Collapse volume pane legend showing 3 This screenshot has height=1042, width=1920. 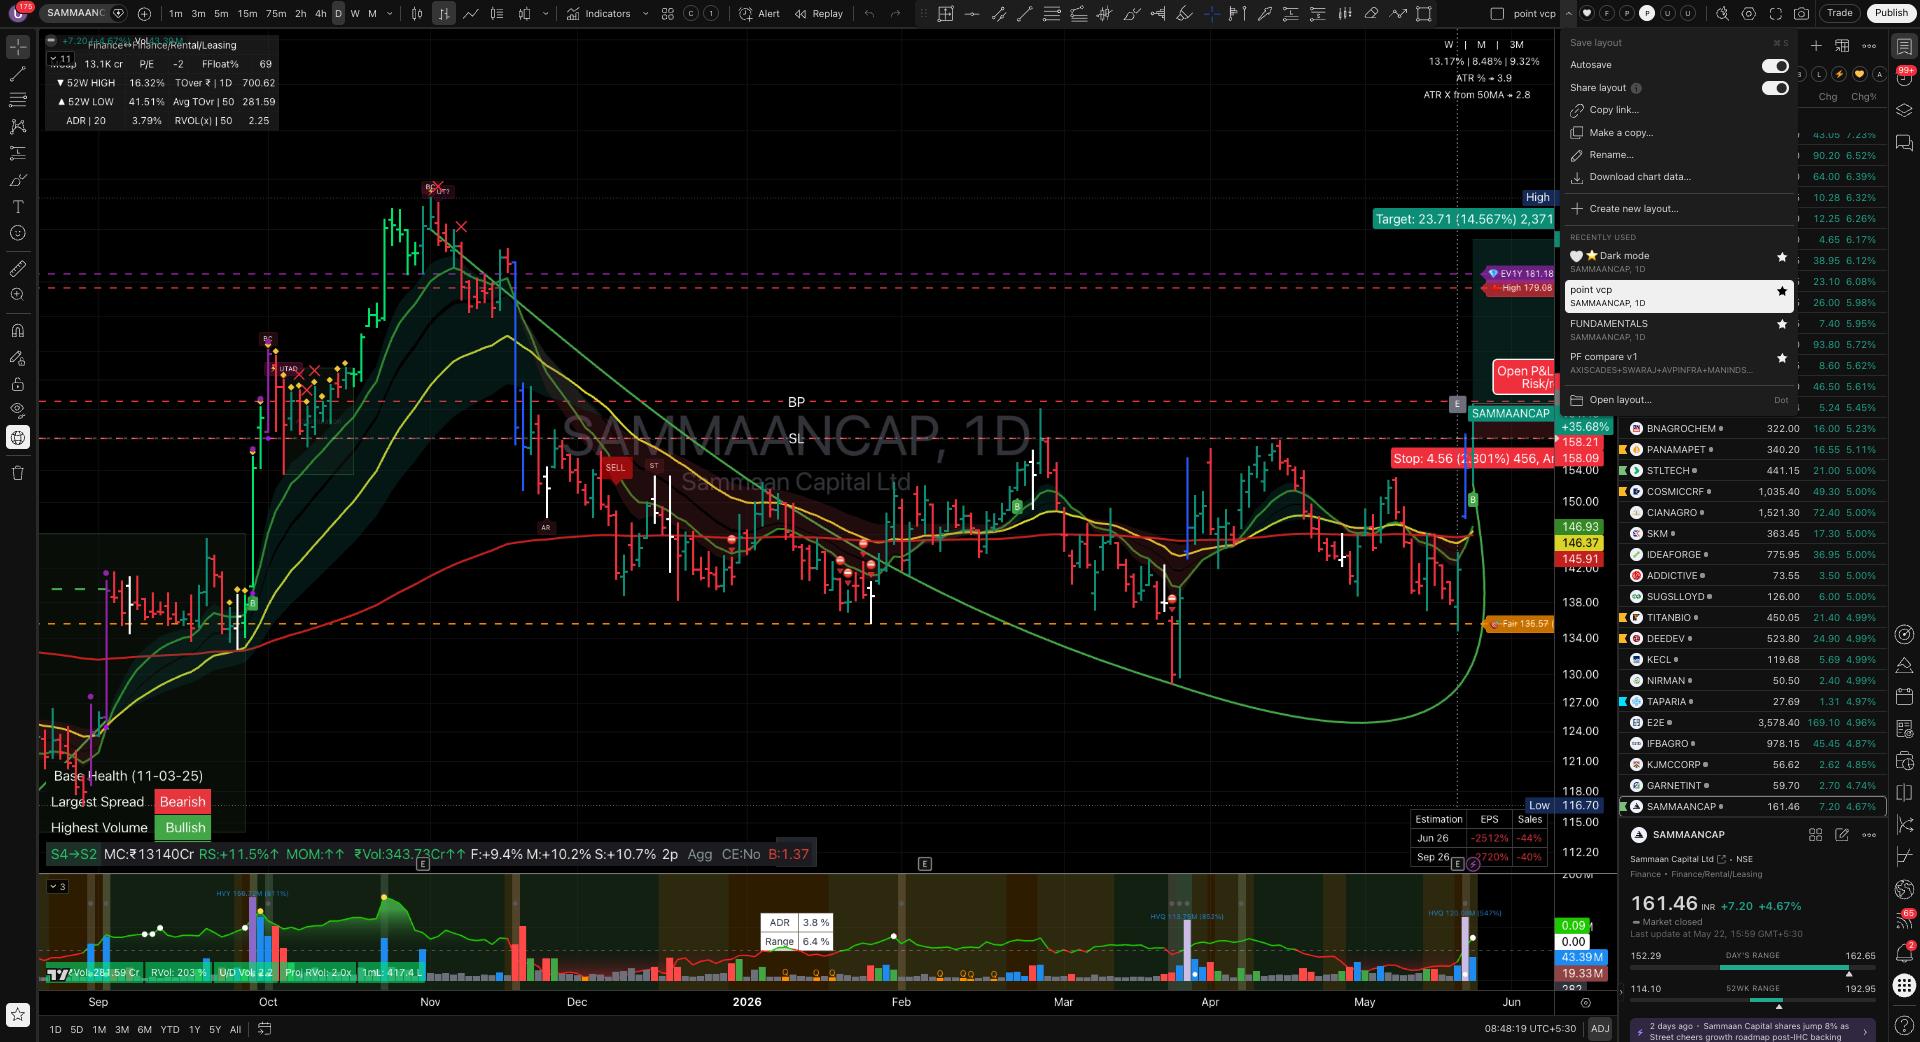coord(56,886)
